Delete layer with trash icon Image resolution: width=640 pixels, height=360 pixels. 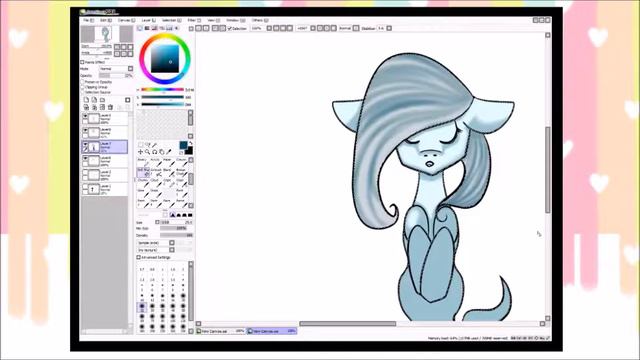click(x=110, y=107)
